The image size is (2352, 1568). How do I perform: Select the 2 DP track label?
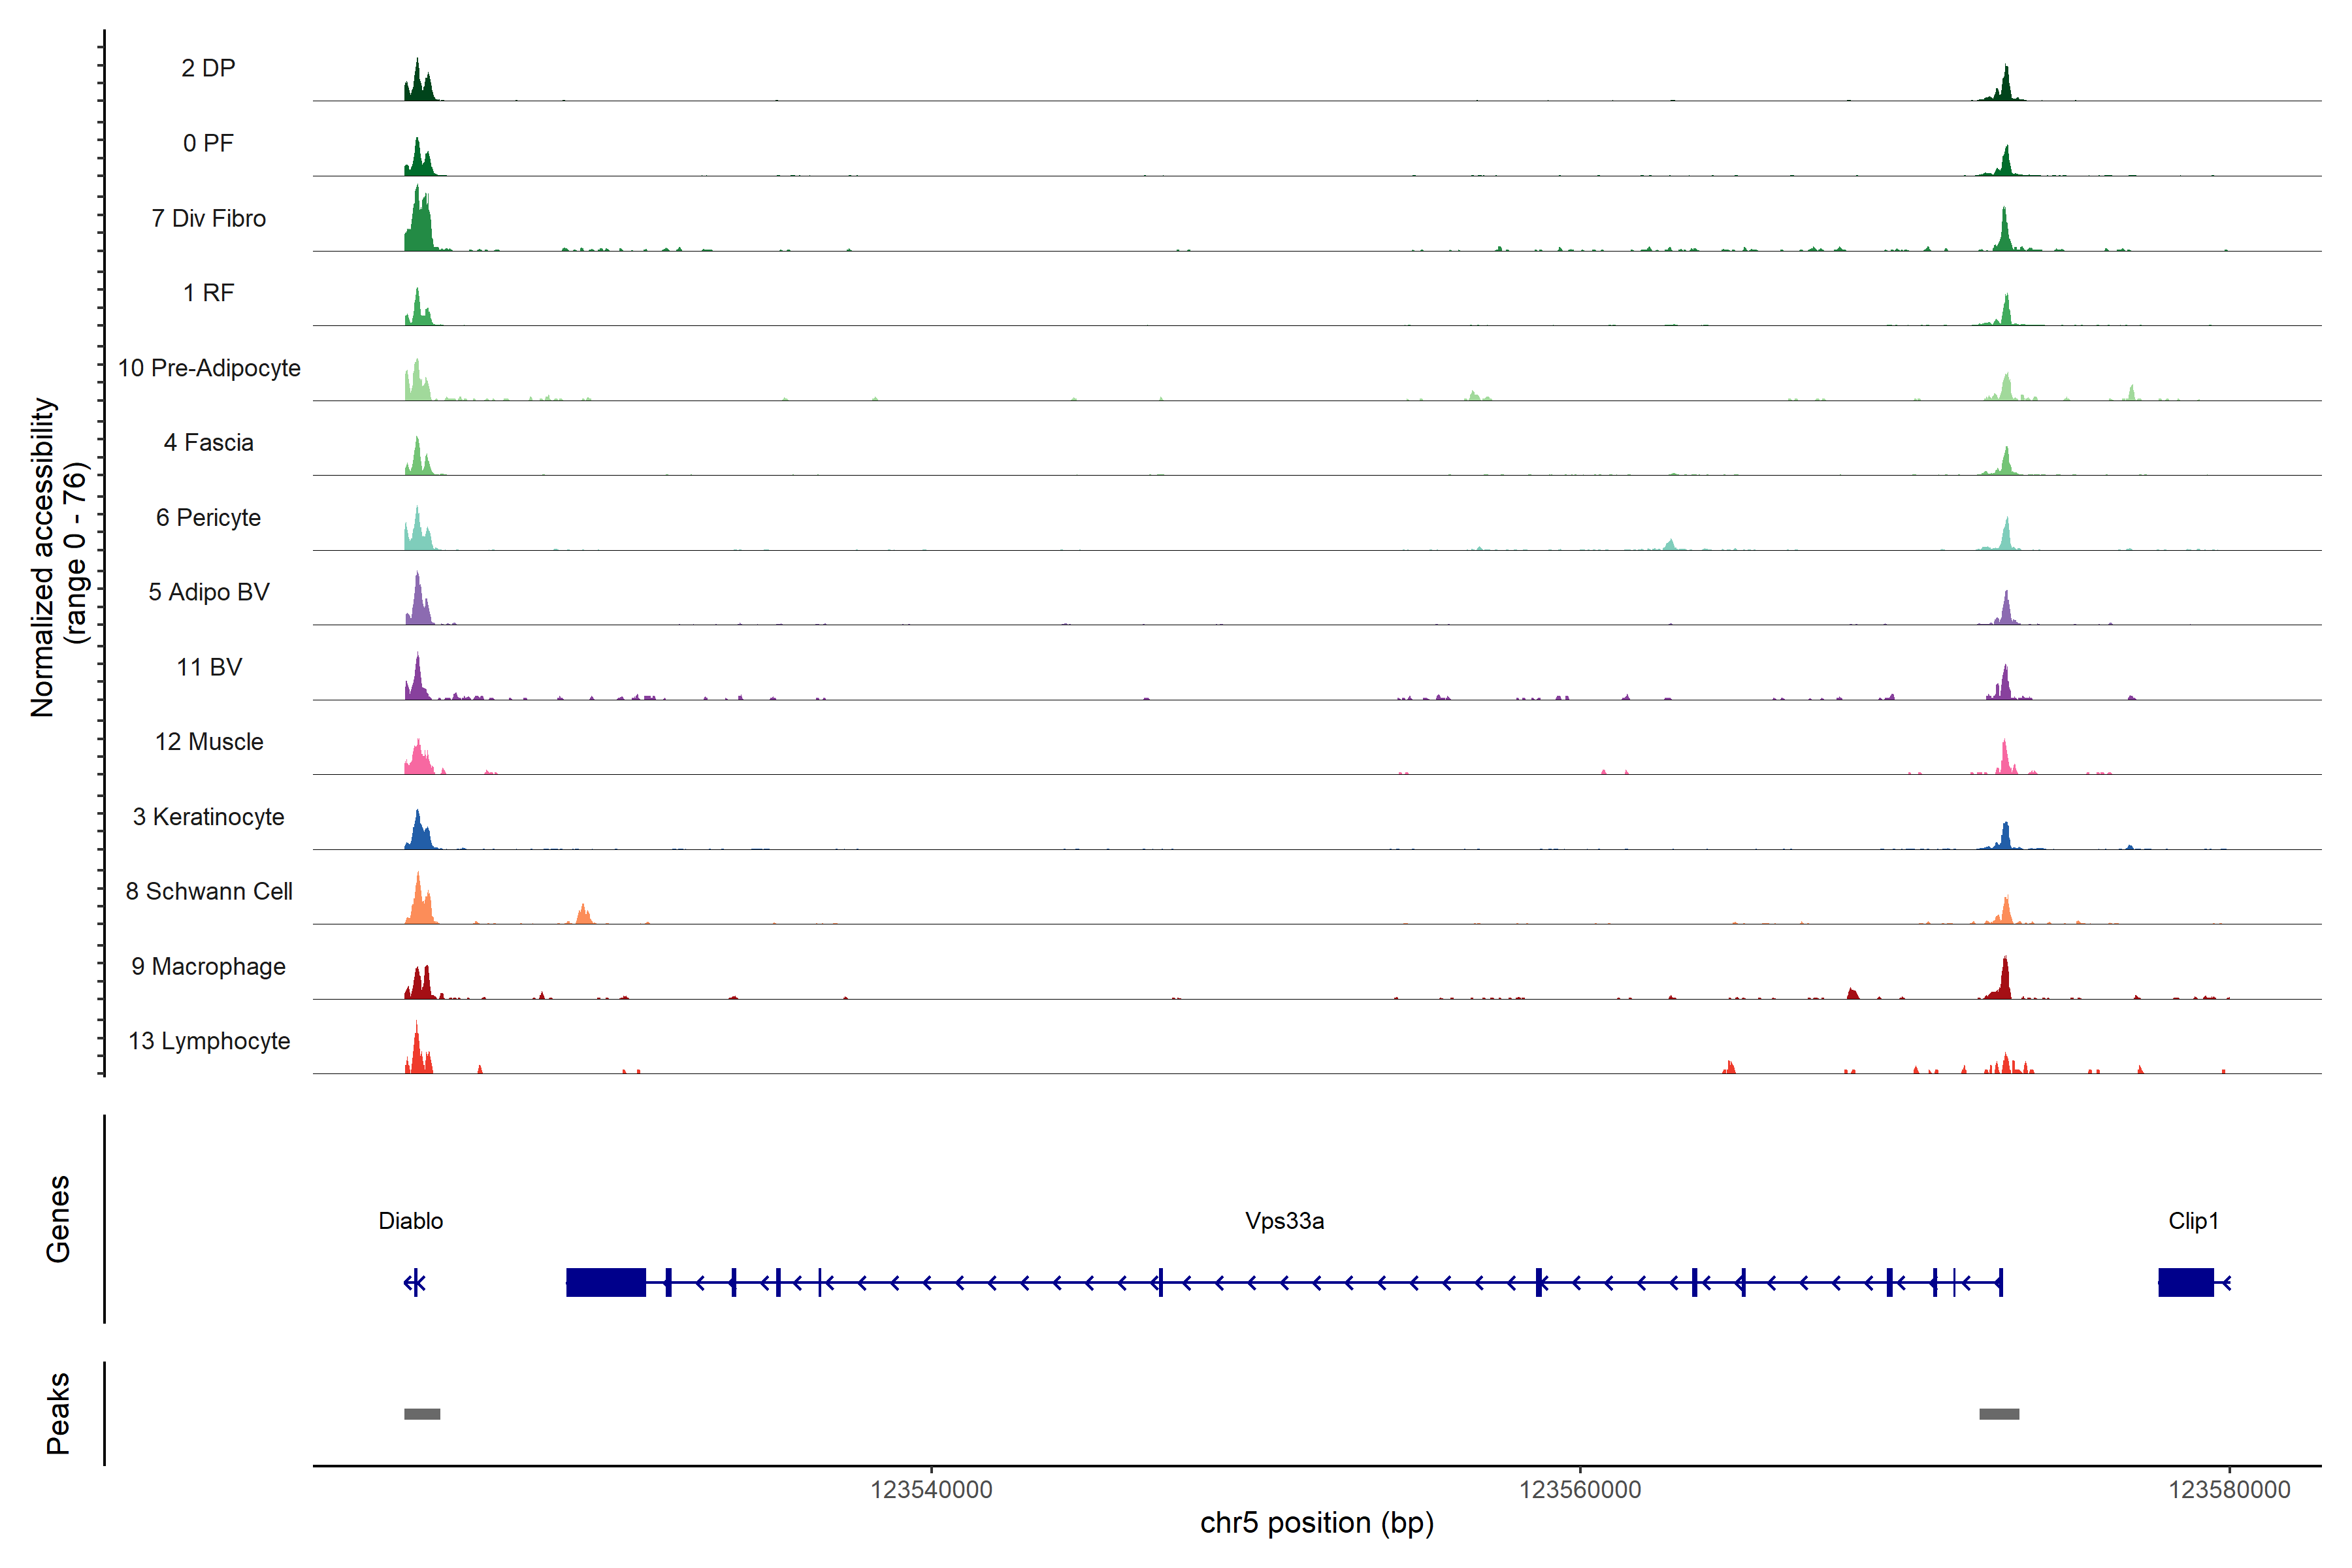208,68
